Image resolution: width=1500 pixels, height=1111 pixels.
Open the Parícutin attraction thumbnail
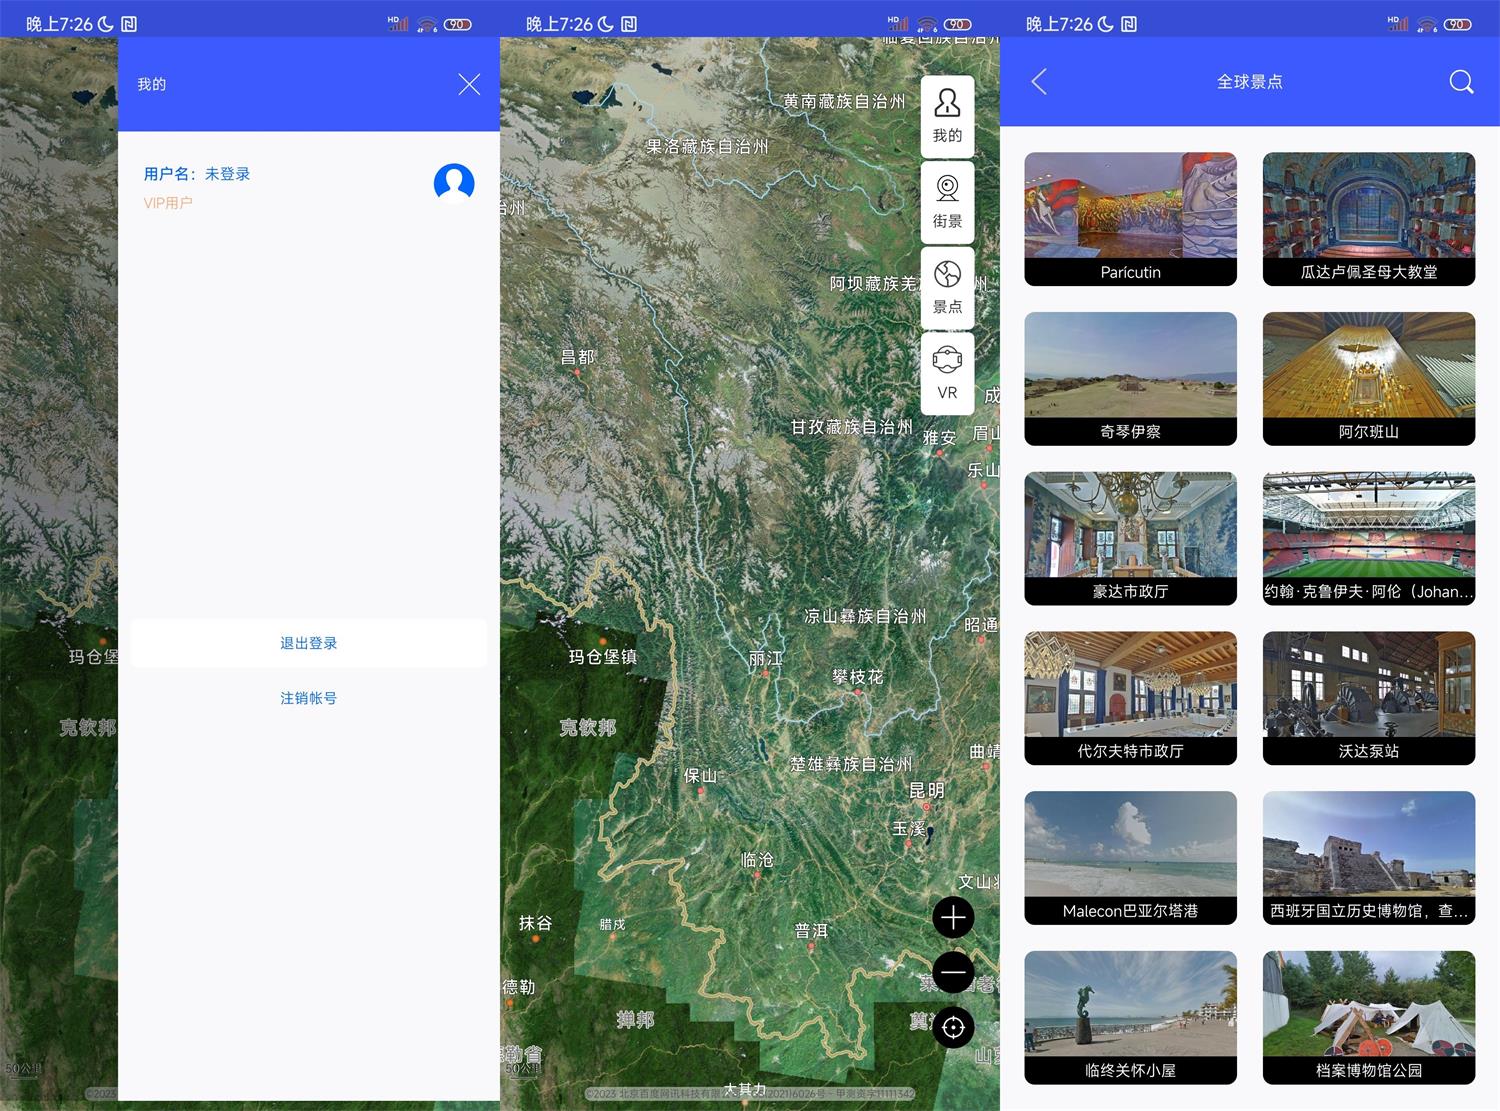coord(1130,218)
